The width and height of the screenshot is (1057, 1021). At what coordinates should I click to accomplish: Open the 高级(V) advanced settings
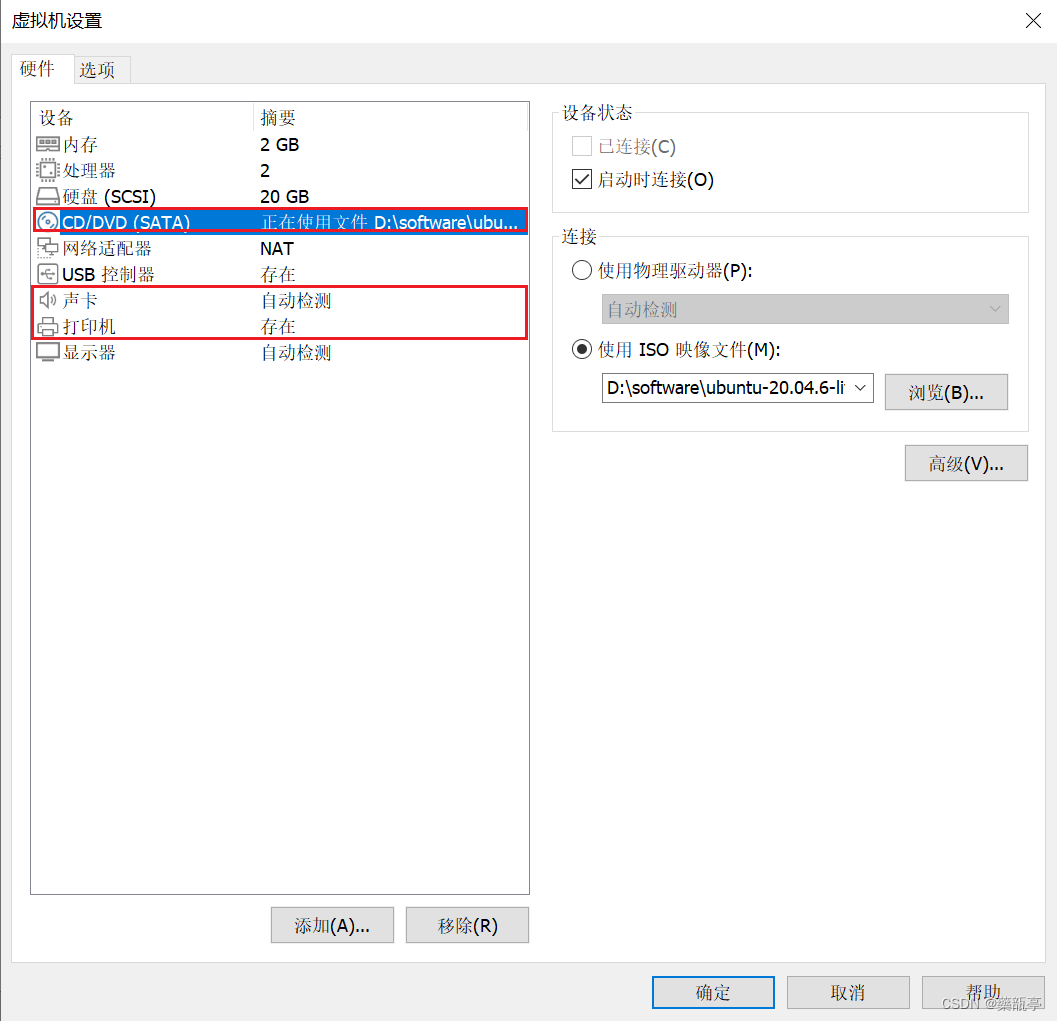(x=965, y=463)
